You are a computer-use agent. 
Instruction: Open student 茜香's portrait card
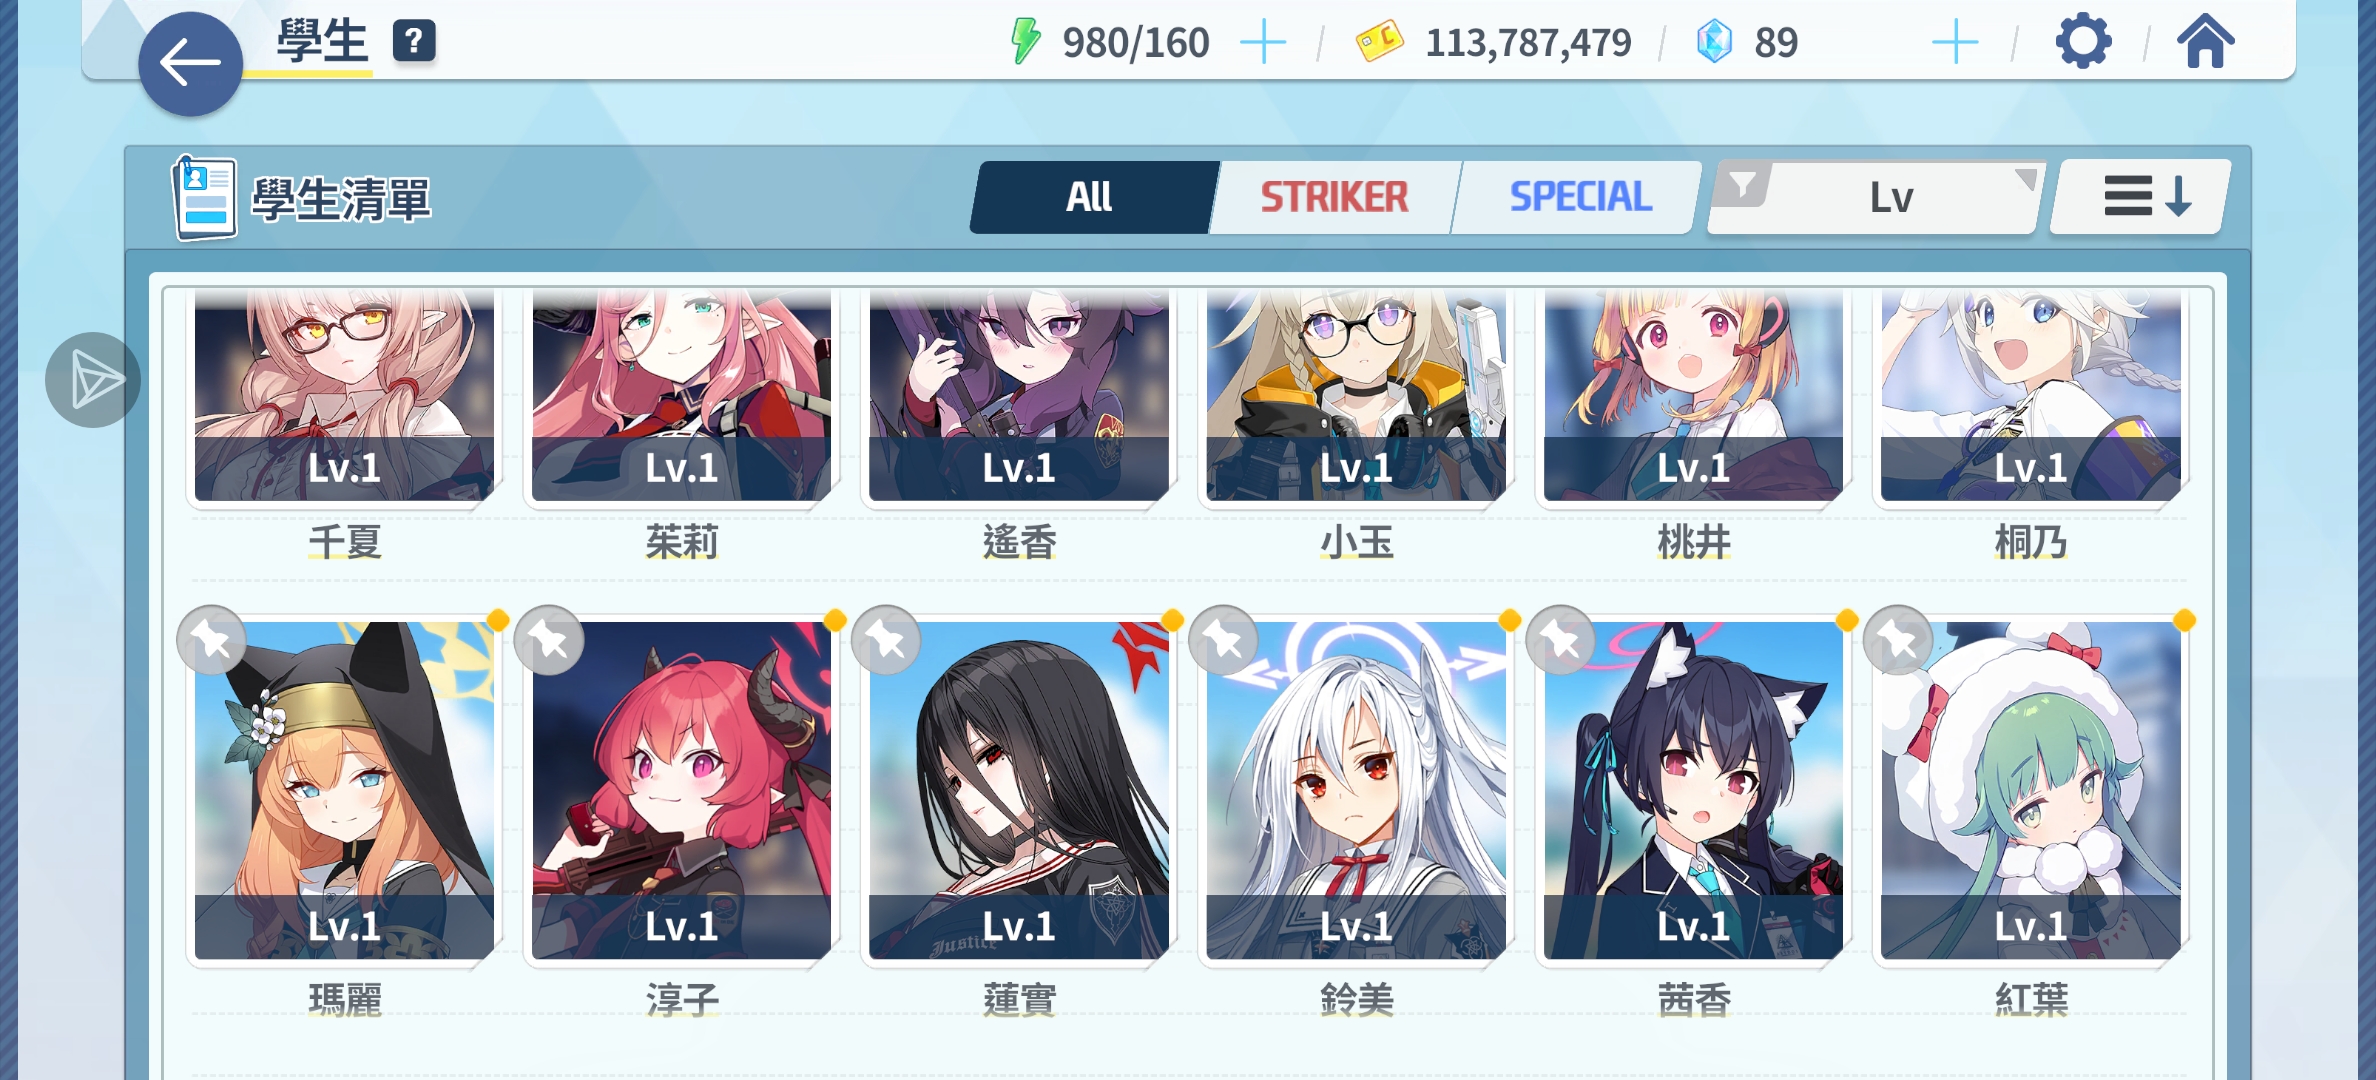tap(1693, 790)
